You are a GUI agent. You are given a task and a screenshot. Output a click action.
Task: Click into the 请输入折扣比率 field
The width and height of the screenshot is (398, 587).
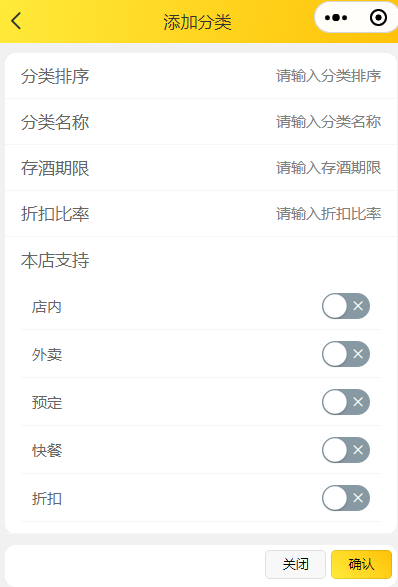coord(328,214)
